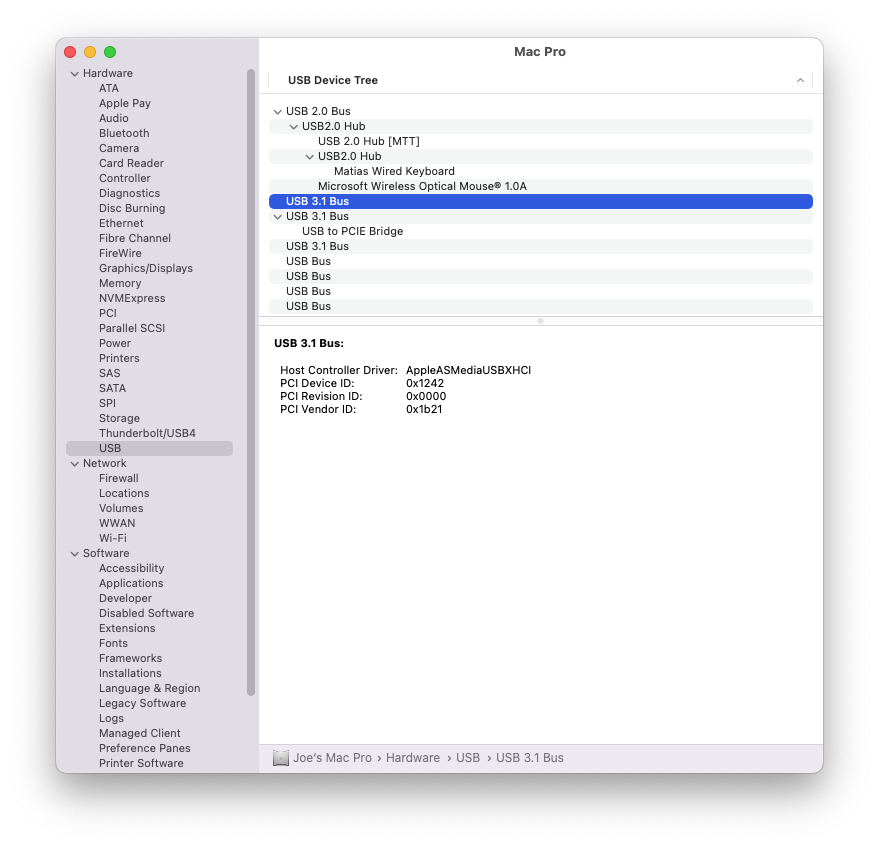879x847 pixels.
Task: Collapse the USB Device Tree header chevron
Action: pos(800,80)
